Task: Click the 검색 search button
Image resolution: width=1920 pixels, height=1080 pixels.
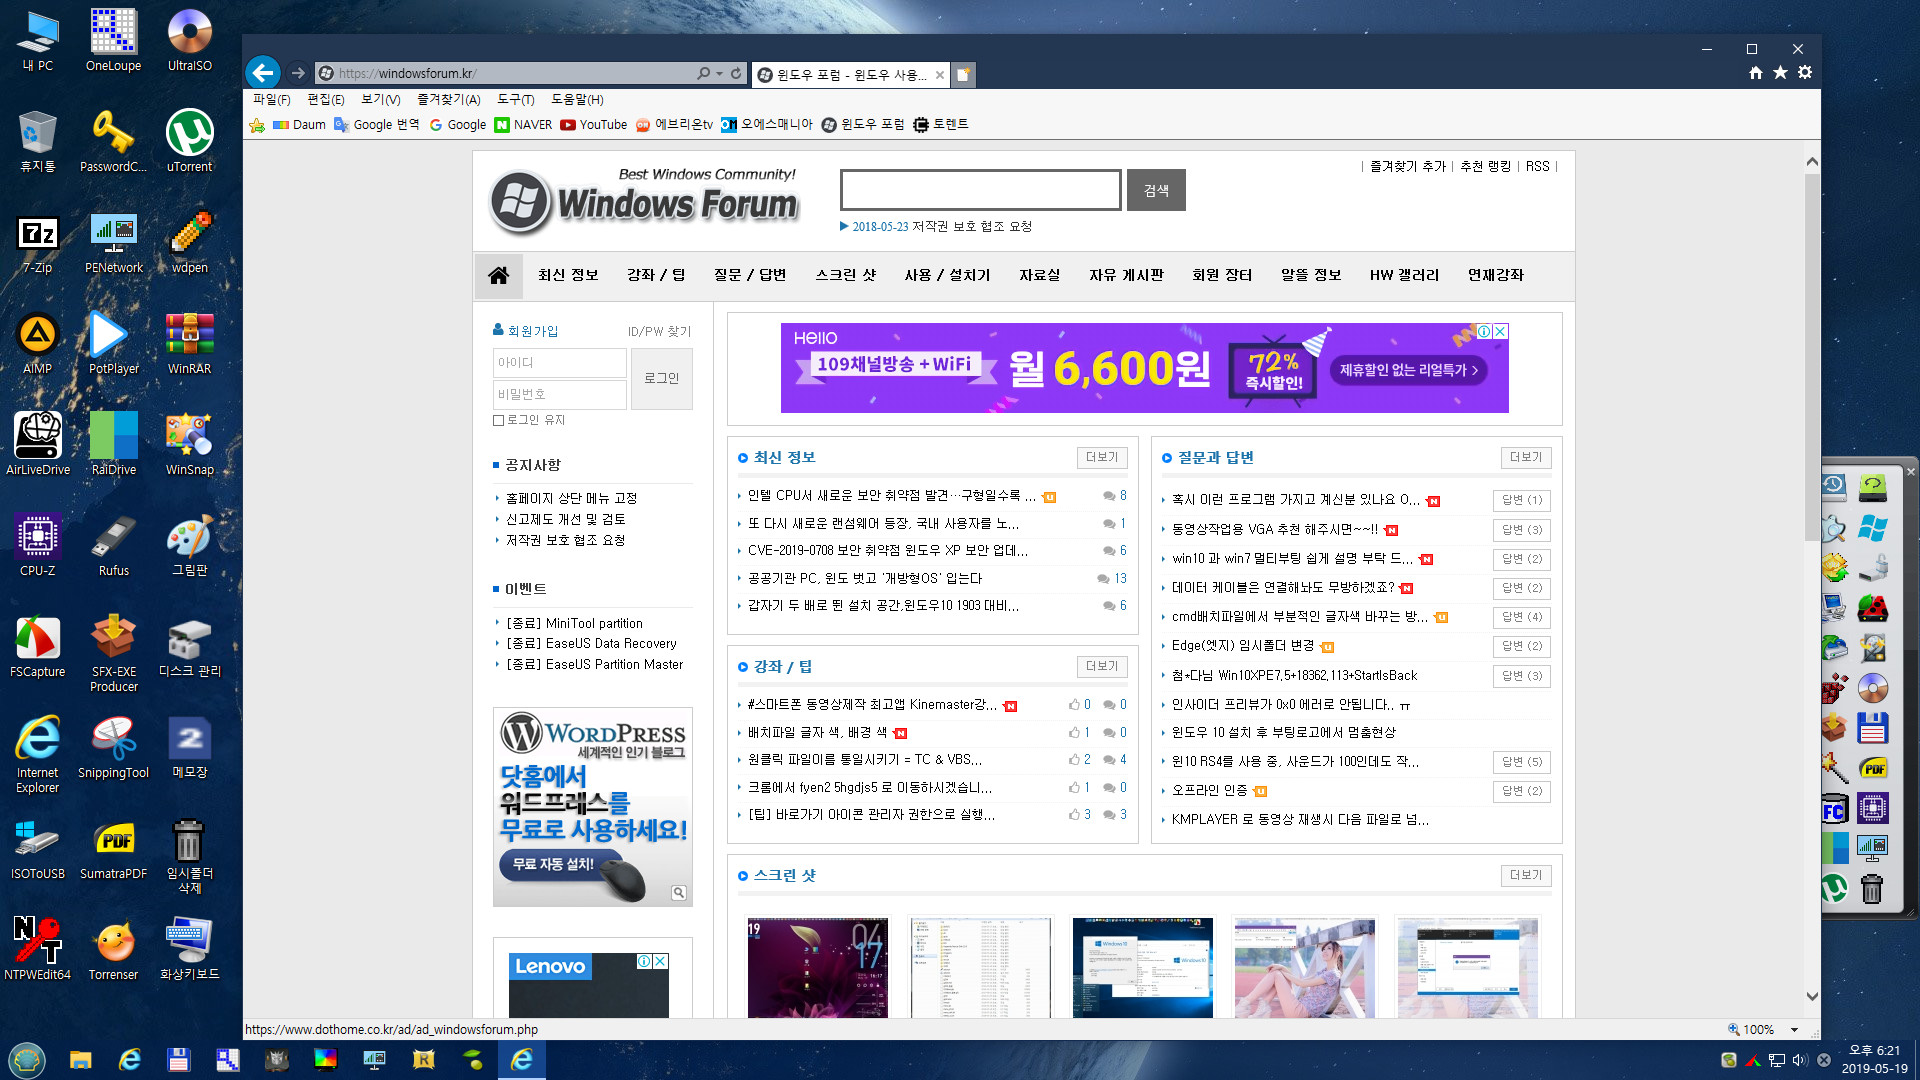Action: pos(1156,190)
